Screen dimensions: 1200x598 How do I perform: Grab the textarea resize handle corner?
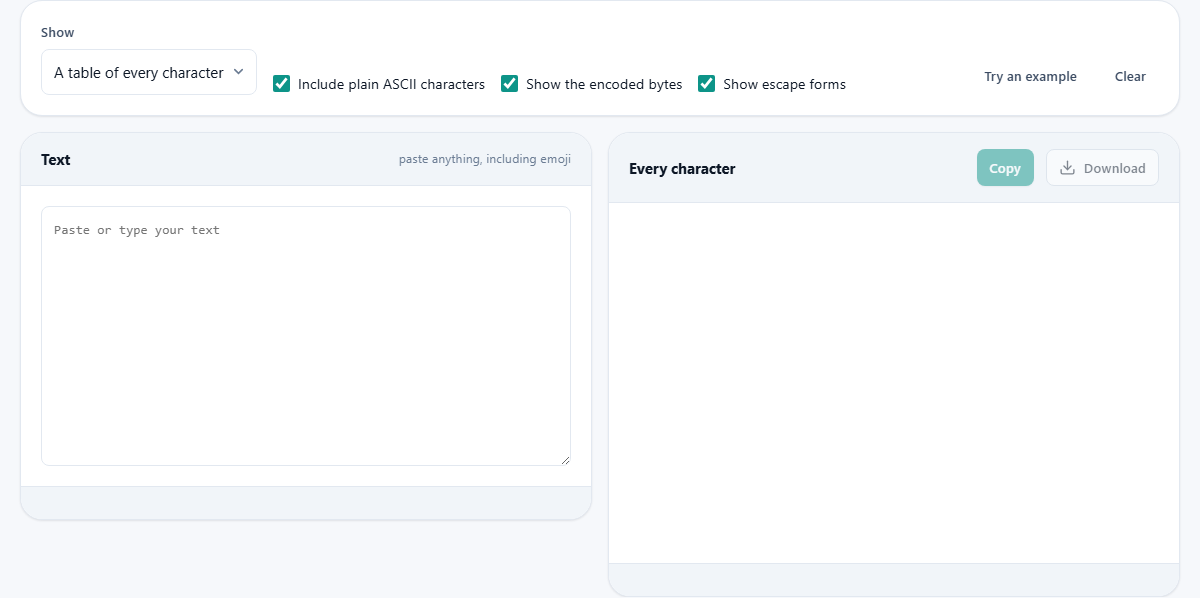(565, 460)
